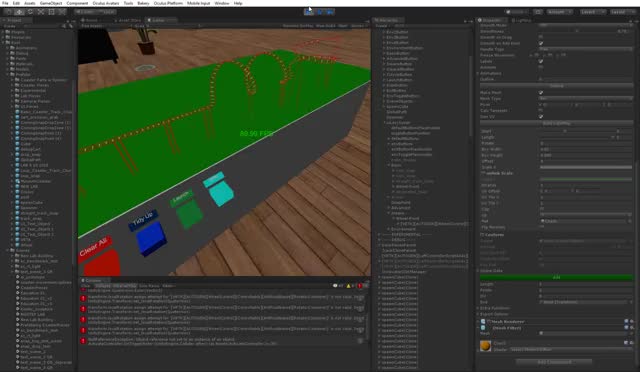Toggle the console warning filter icon

tap(350, 286)
